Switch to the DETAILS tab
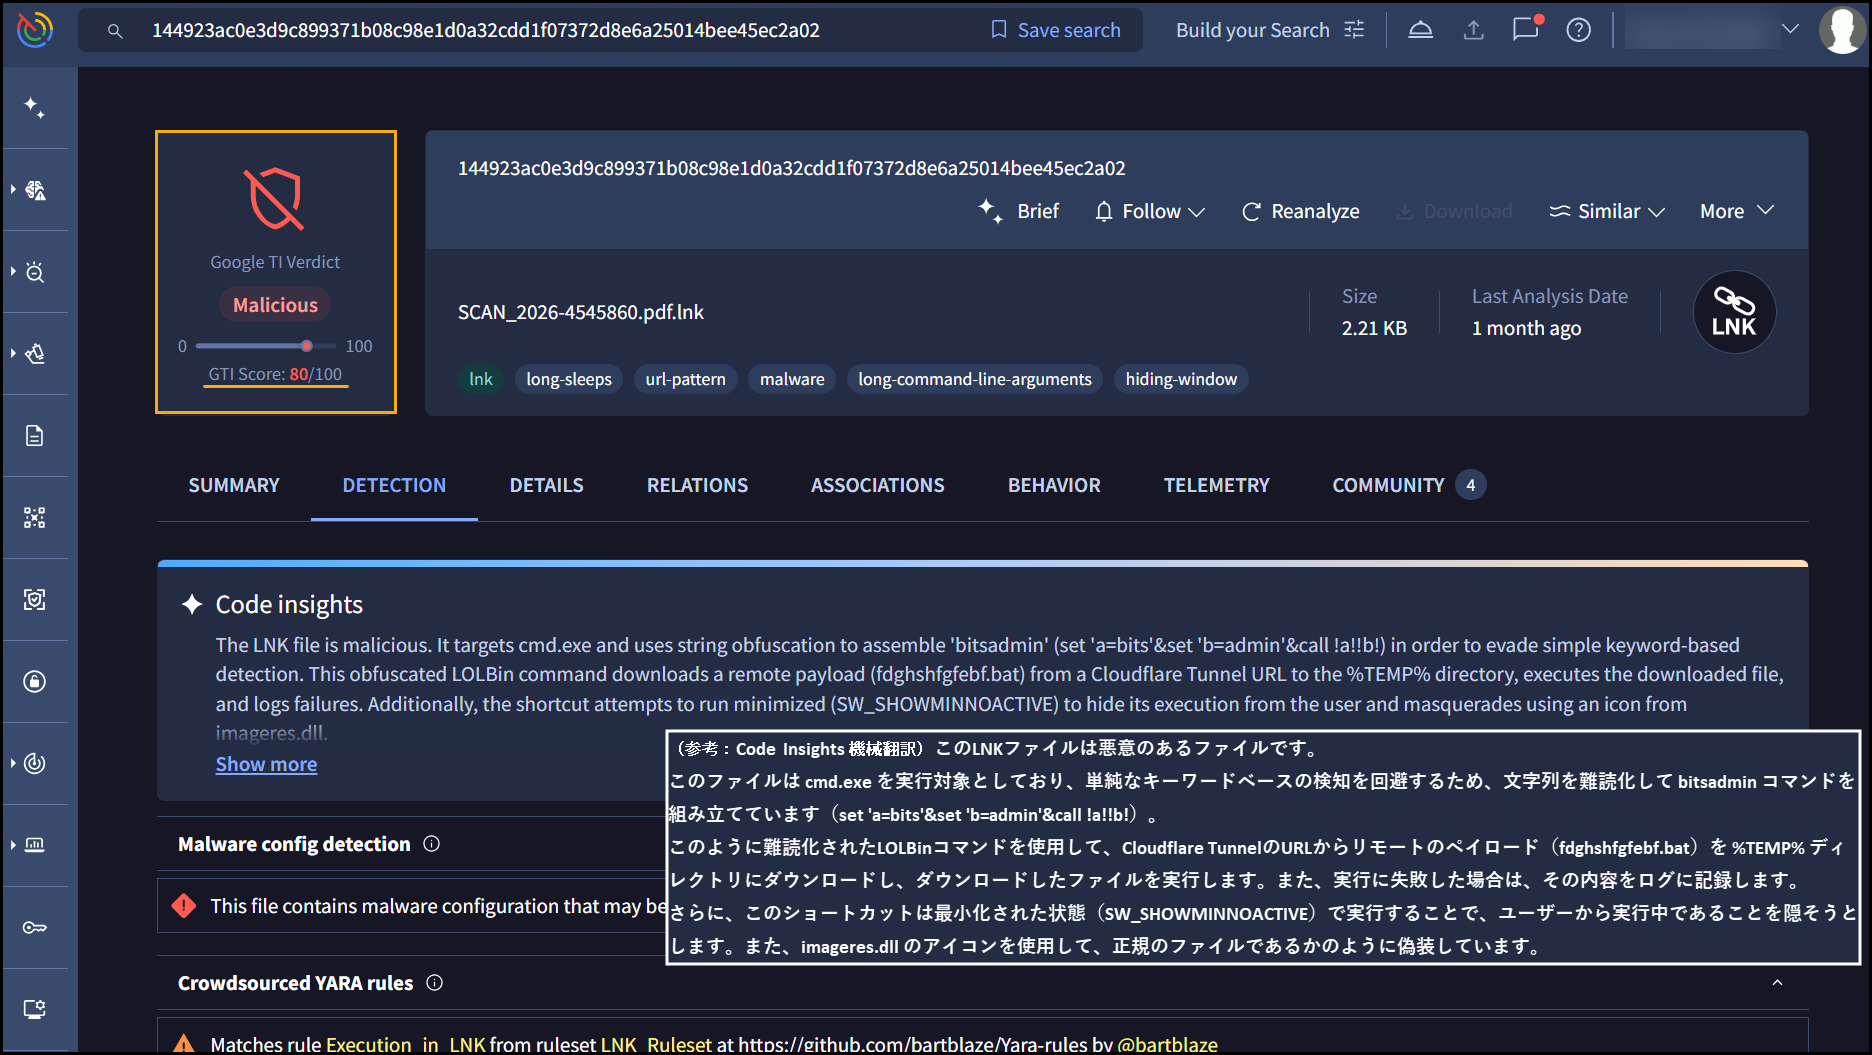 tap(546, 485)
